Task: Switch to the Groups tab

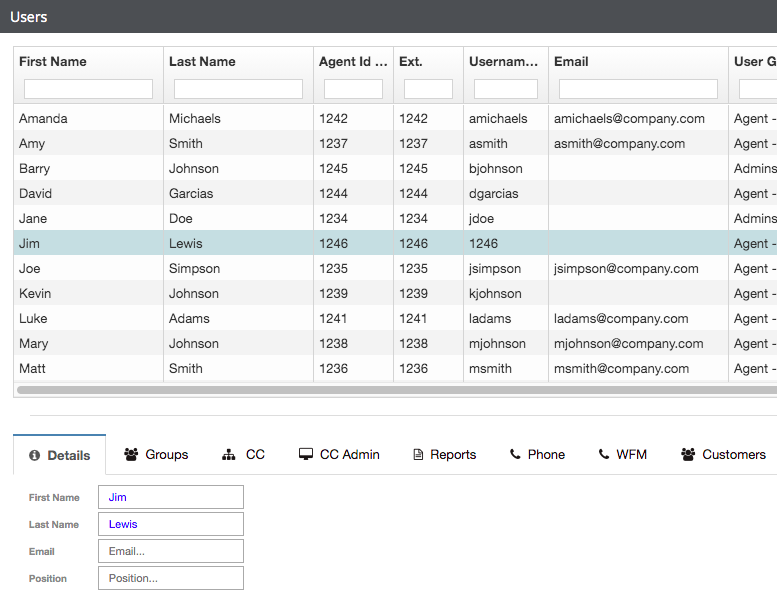Action: (156, 454)
